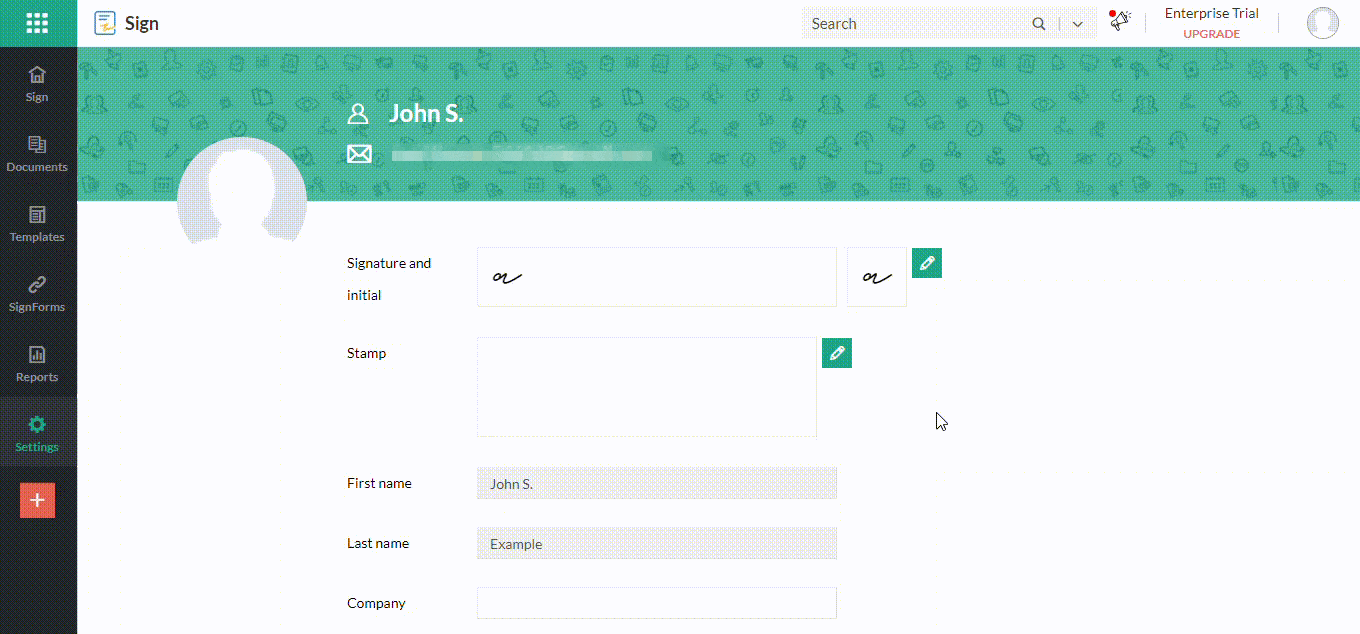Select the saved initial thumbnail
Viewport: 1360px width, 634px height.
coord(876,277)
